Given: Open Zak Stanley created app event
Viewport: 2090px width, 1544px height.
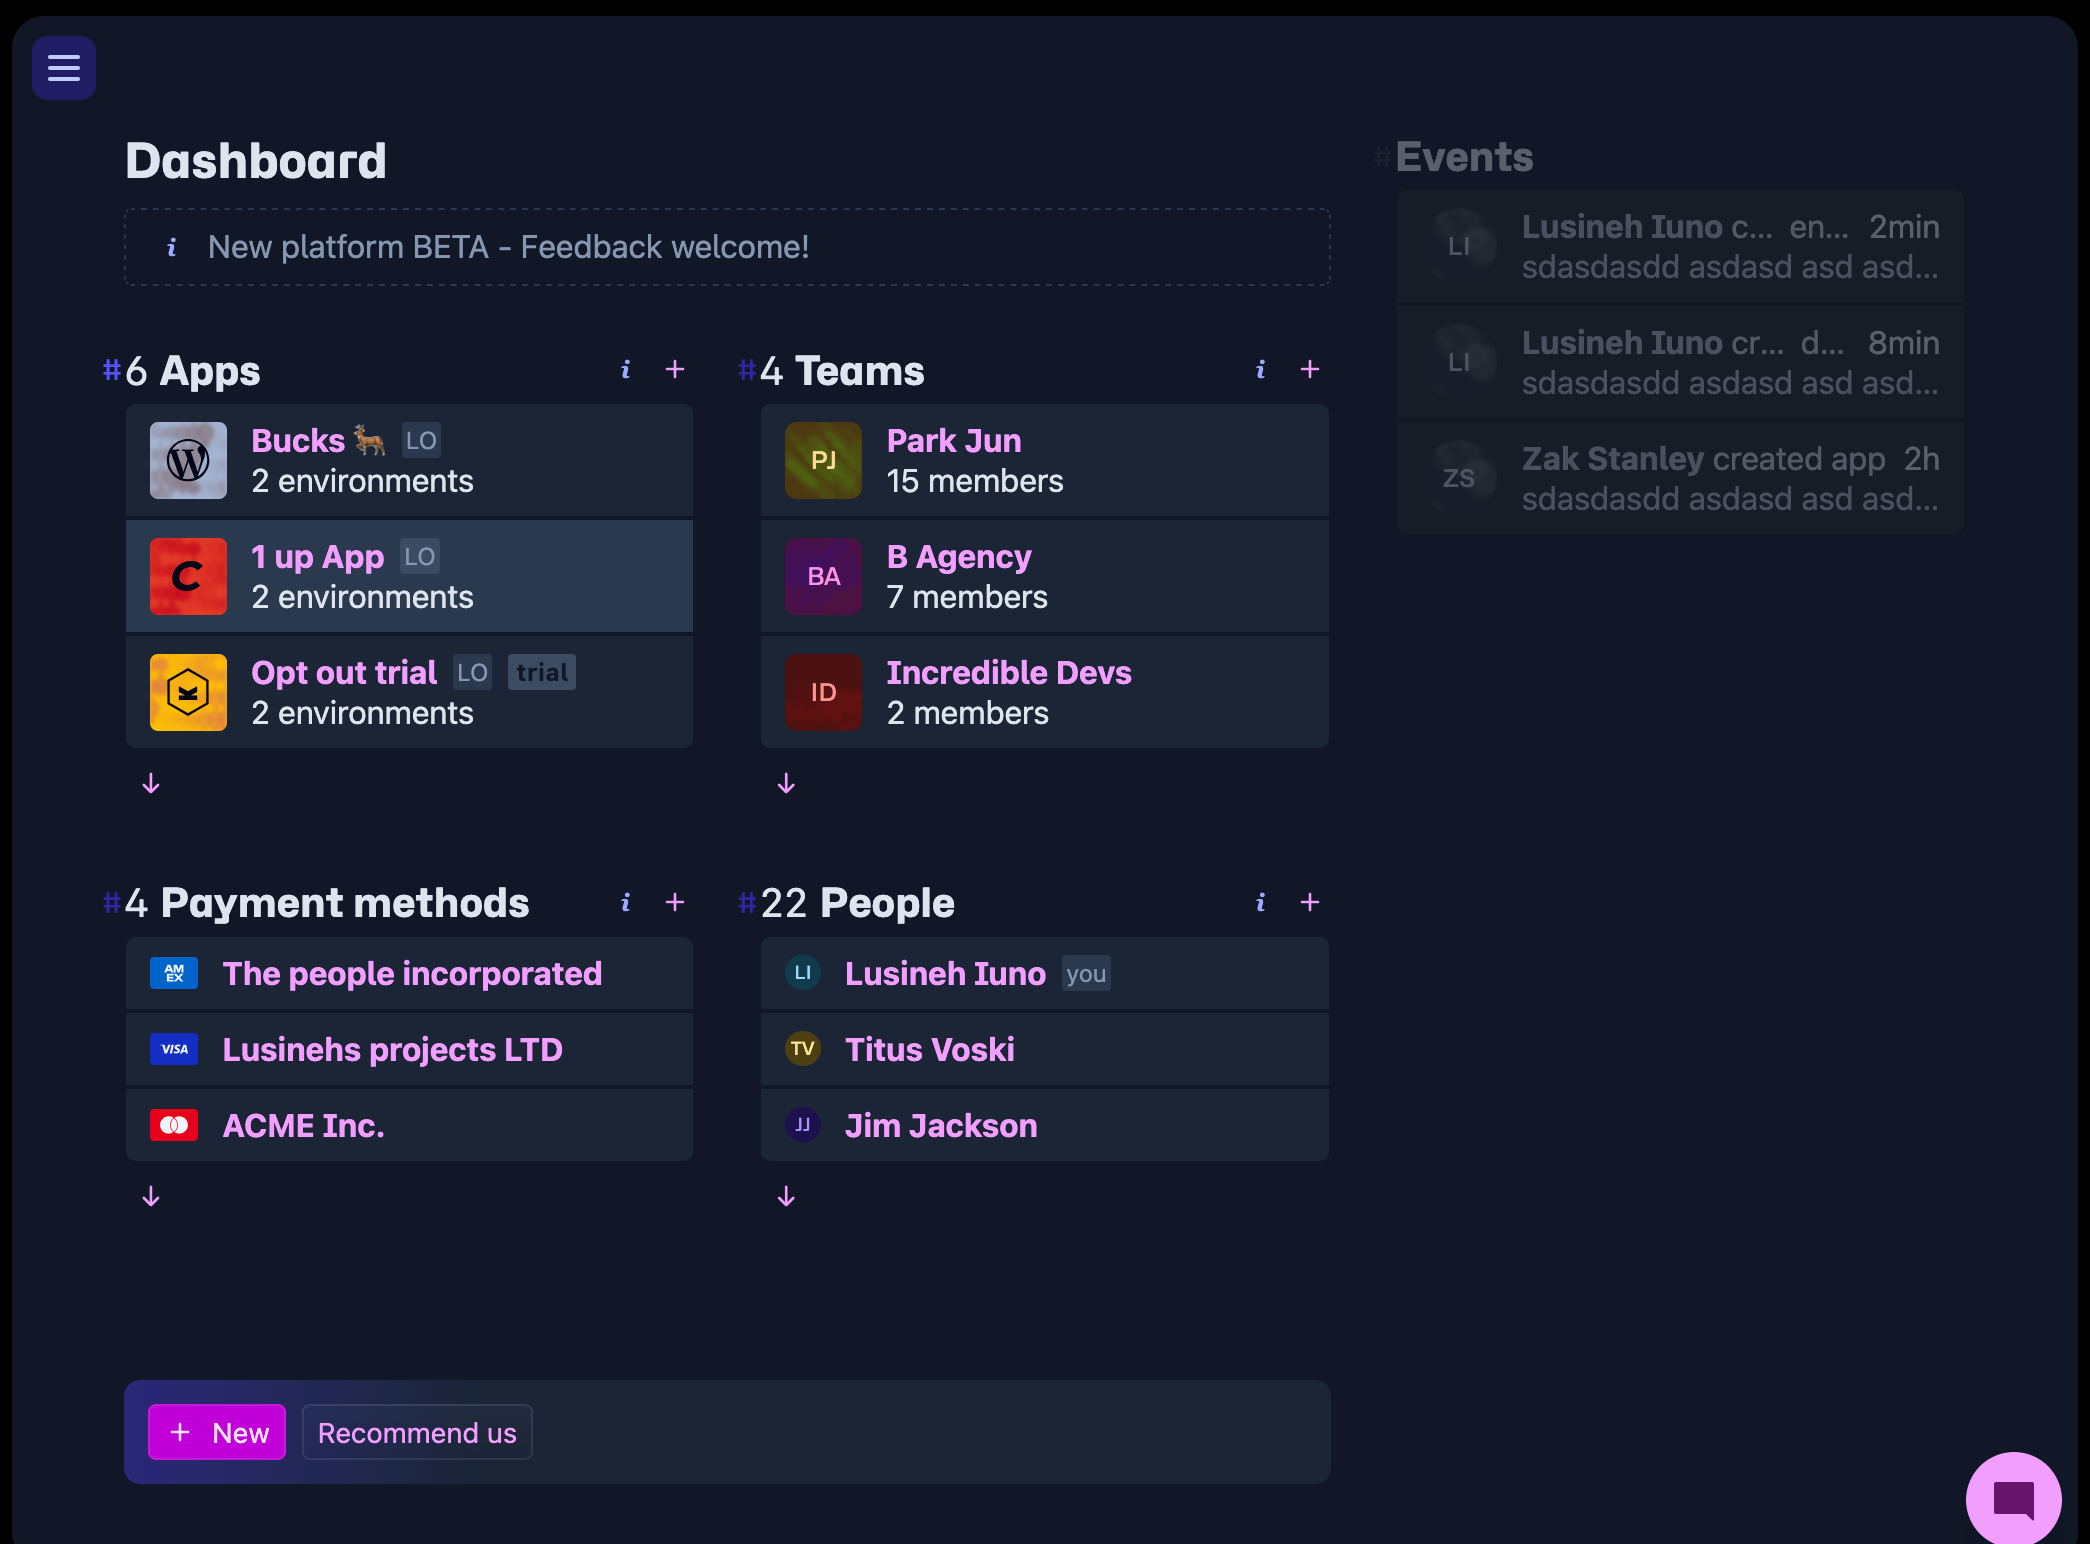Looking at the screenshot, I should pyautogui.click(x=1680, y=478).
